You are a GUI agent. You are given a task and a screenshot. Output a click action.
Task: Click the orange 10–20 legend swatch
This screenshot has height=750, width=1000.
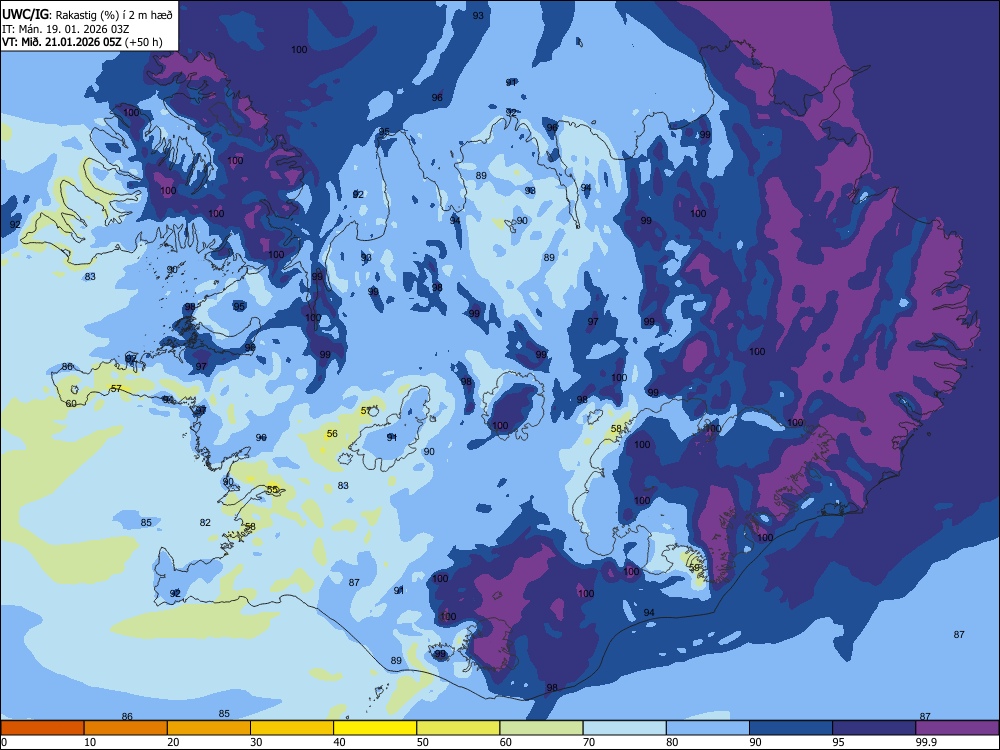point(126,728)
